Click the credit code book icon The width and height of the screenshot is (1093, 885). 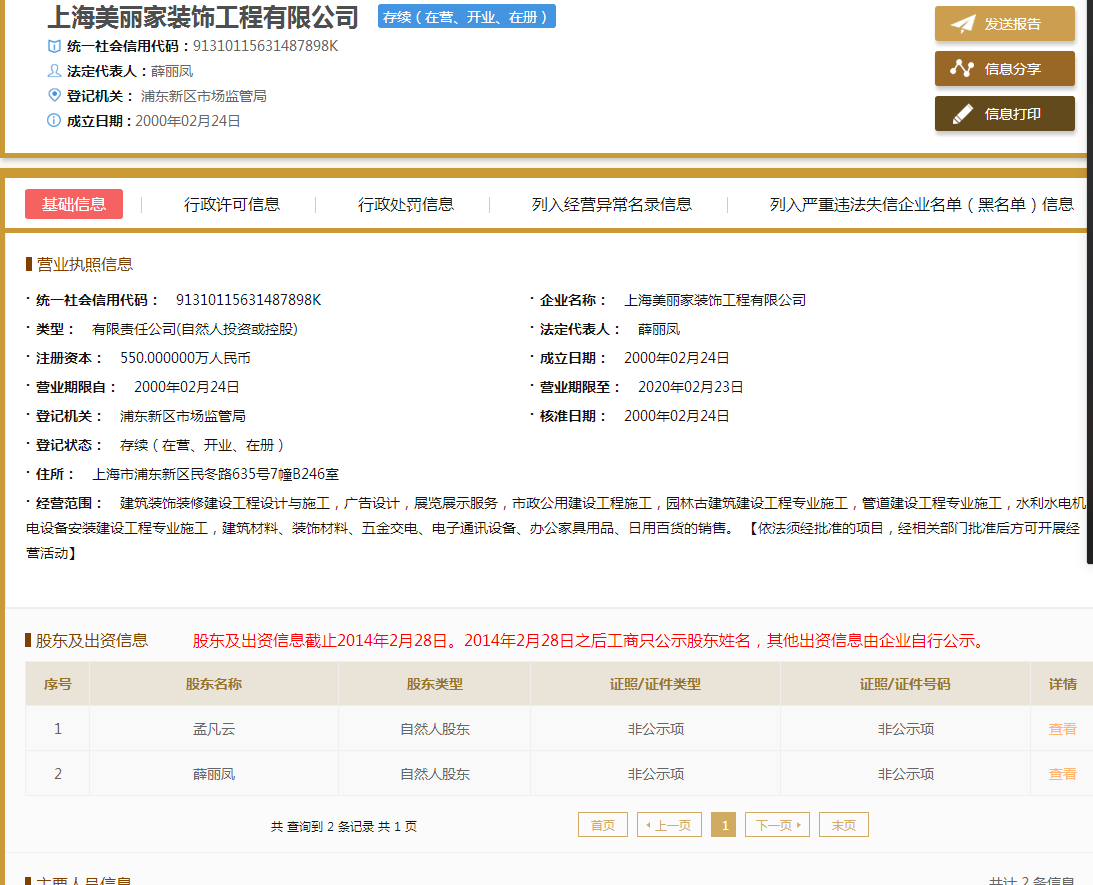coord(55,46)
